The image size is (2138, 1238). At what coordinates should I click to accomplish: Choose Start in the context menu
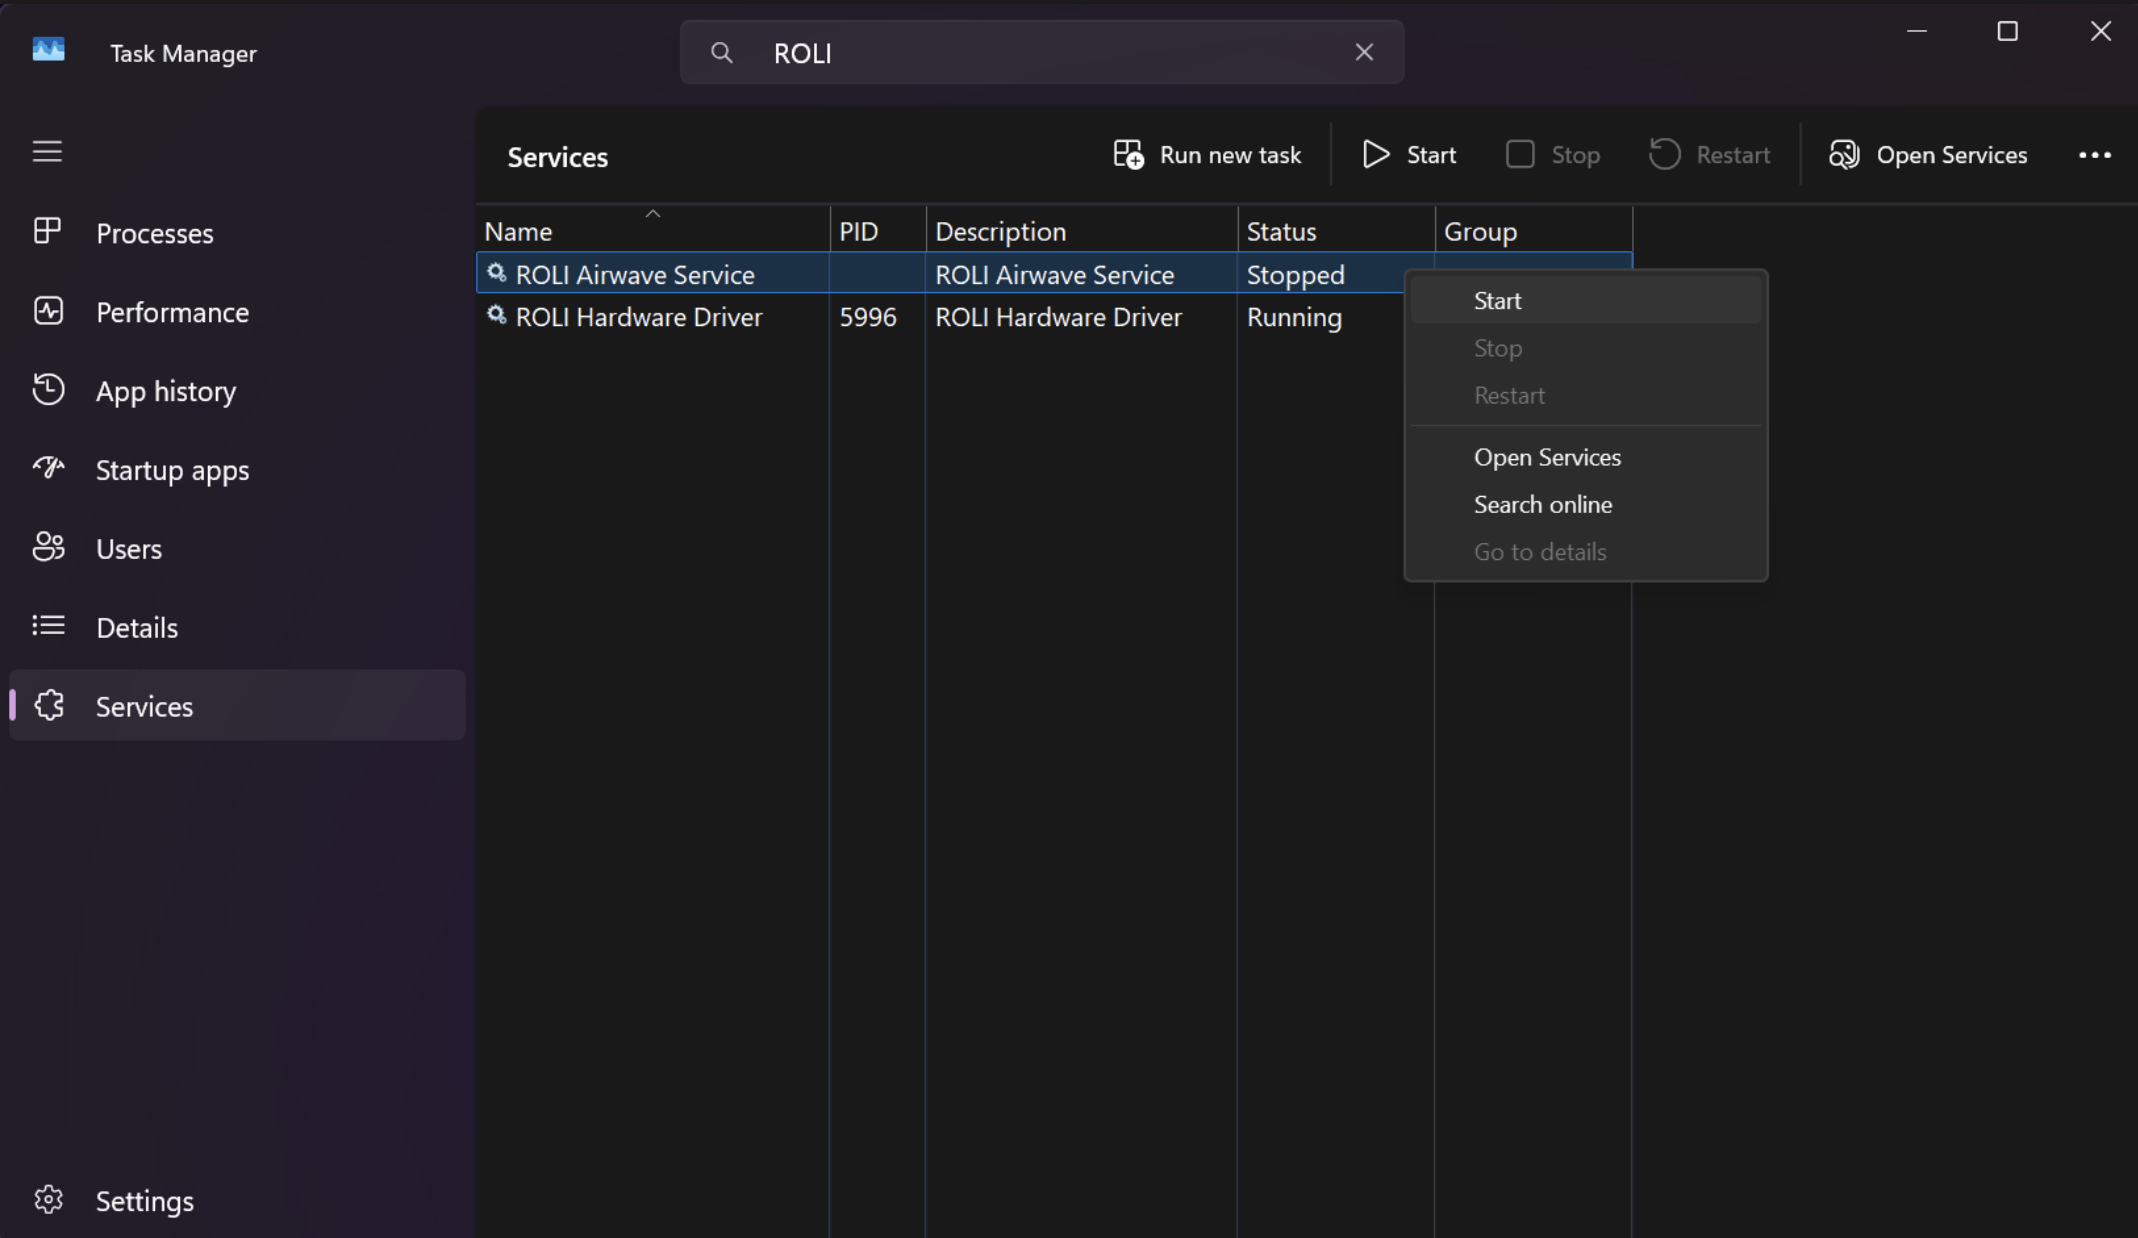(x=1497, y=301)
